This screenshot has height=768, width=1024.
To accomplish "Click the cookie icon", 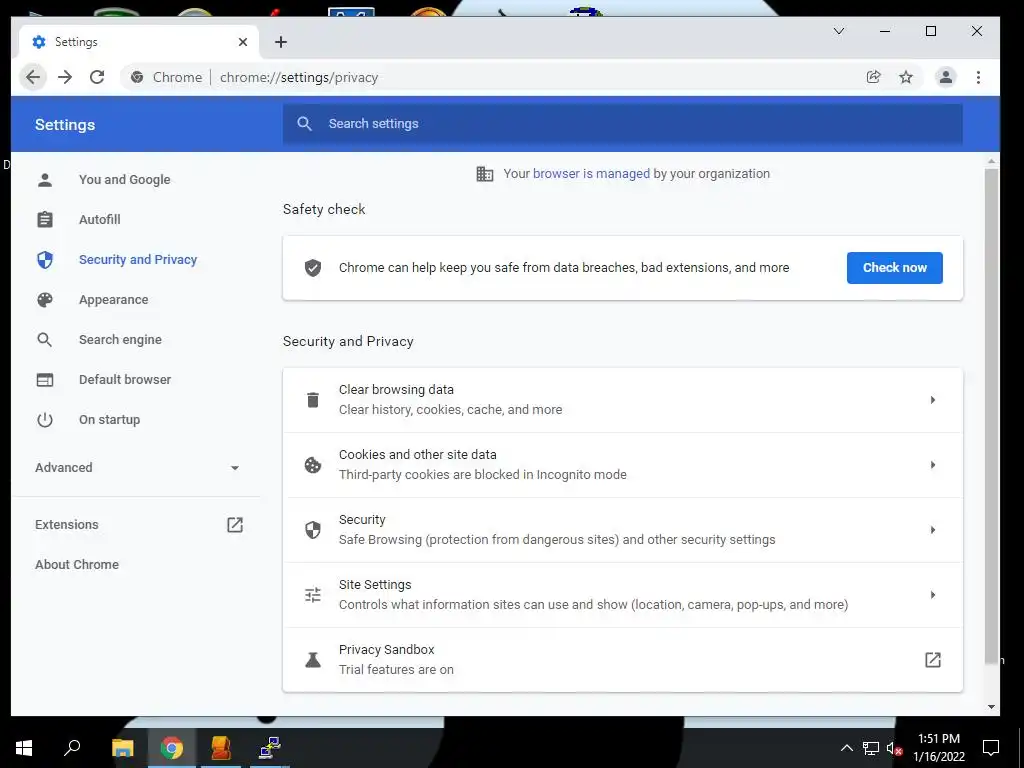I will pos(313,465).
